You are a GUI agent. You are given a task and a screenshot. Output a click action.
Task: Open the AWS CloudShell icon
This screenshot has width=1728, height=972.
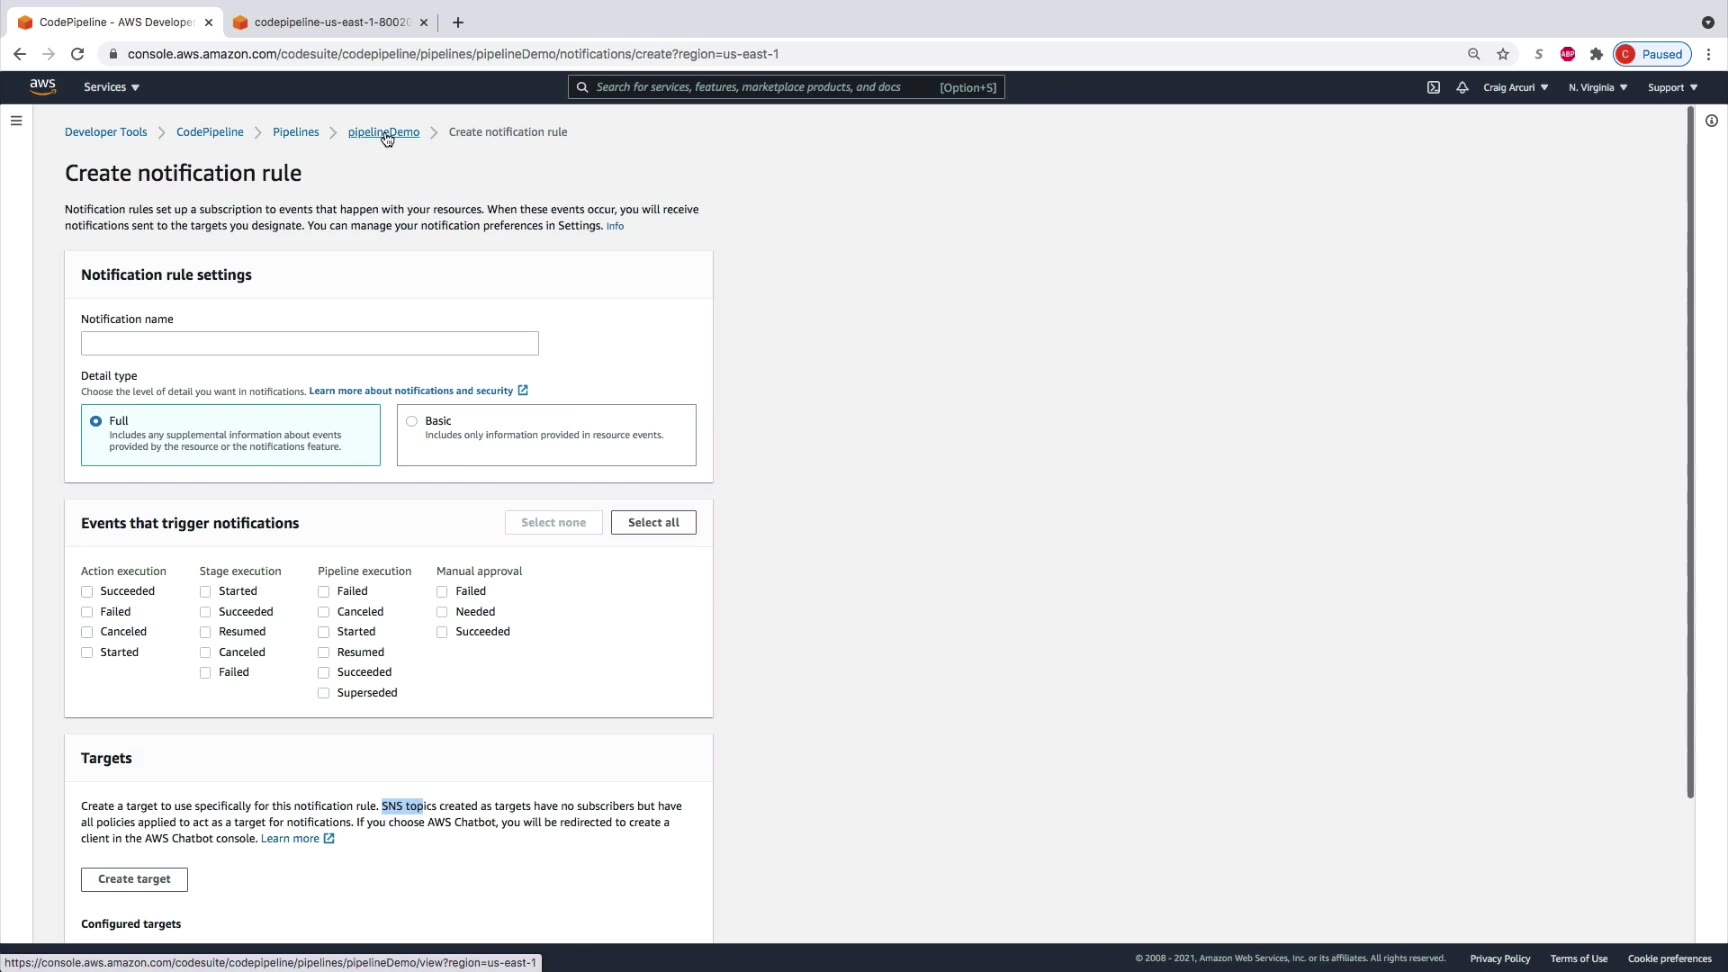(x=1433, y=87)
